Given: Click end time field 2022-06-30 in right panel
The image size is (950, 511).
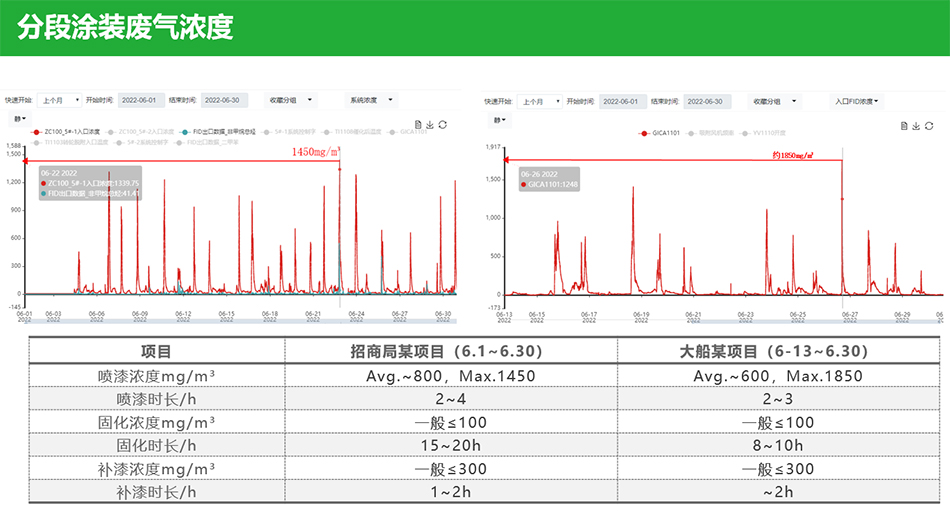Looking at the screenshot, I should (706, 101).
